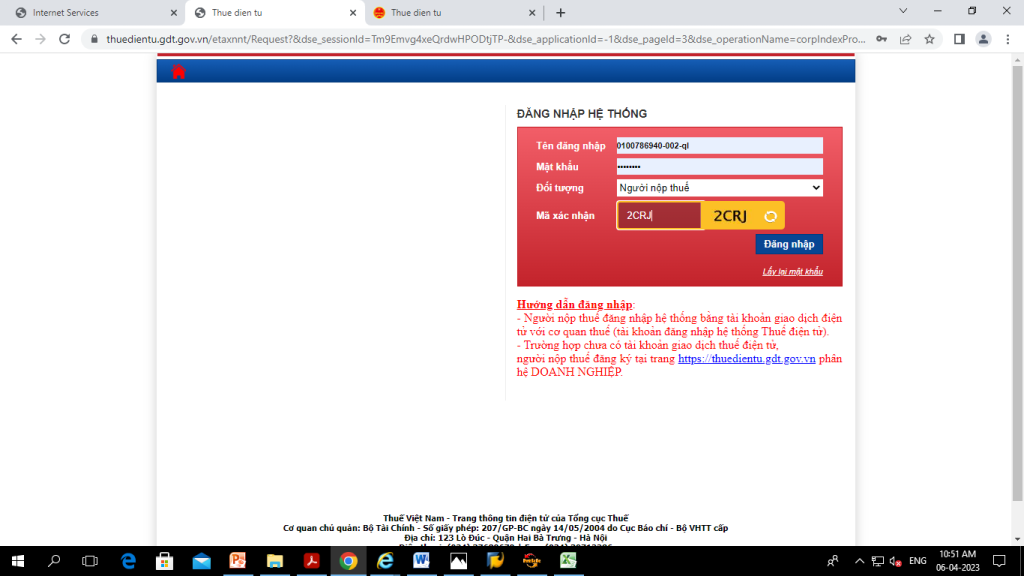Open the Đối tượng dropdown
The image size is (1024, 576).
click(x=719, y=188)
